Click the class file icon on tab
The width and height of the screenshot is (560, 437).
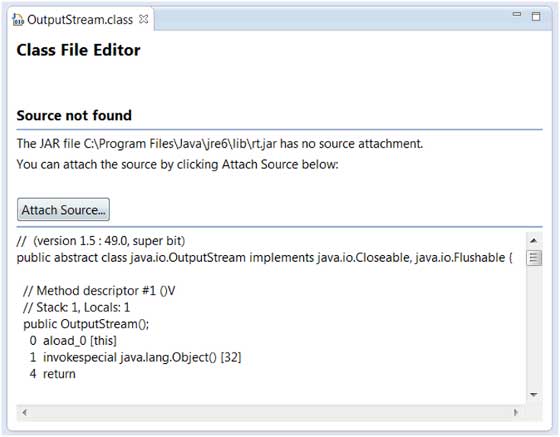(x=18, y=20)
